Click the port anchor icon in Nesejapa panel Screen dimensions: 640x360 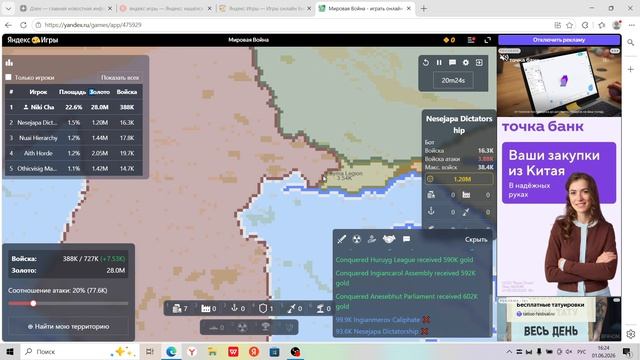tap(431, 211)
